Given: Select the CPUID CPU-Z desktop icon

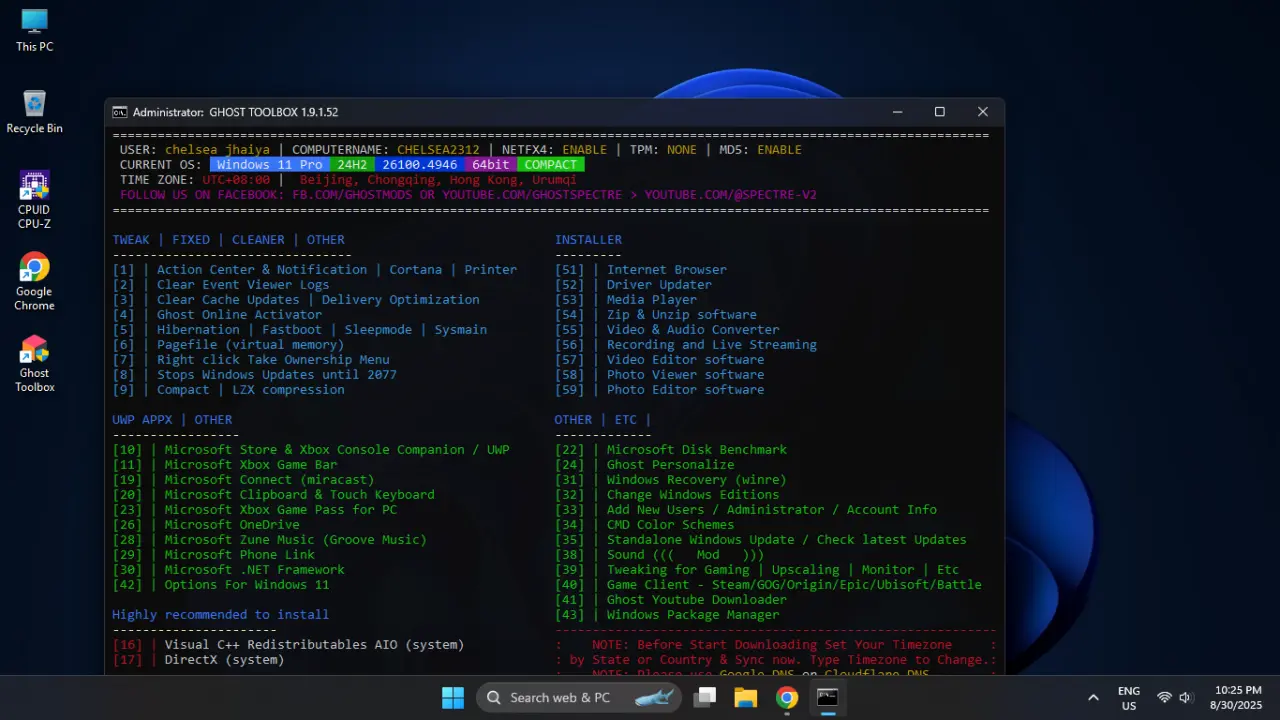Looking at the screenshot, I should point(34,200).
